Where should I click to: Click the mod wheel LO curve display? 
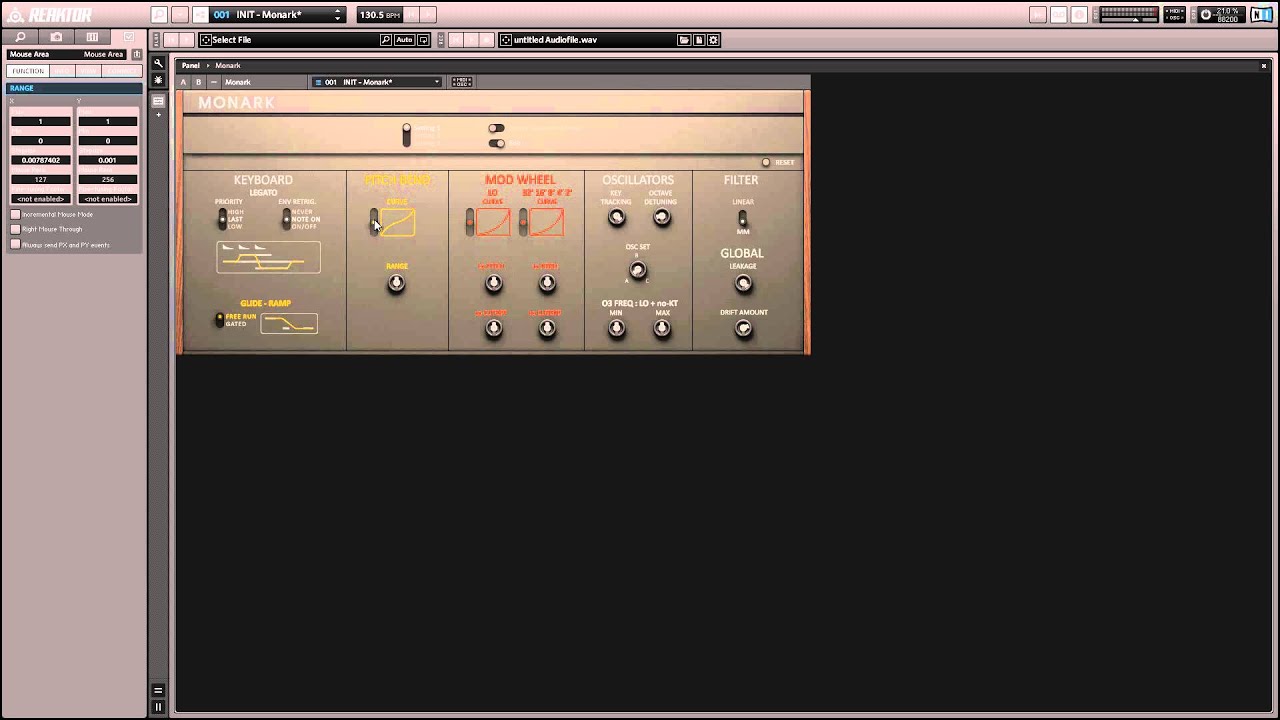coord(494,222)
